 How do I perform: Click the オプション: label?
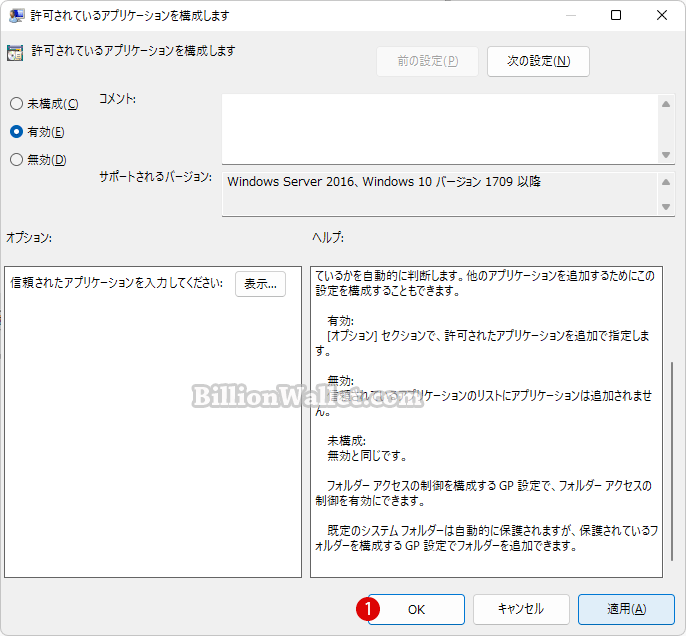(29, 238)
